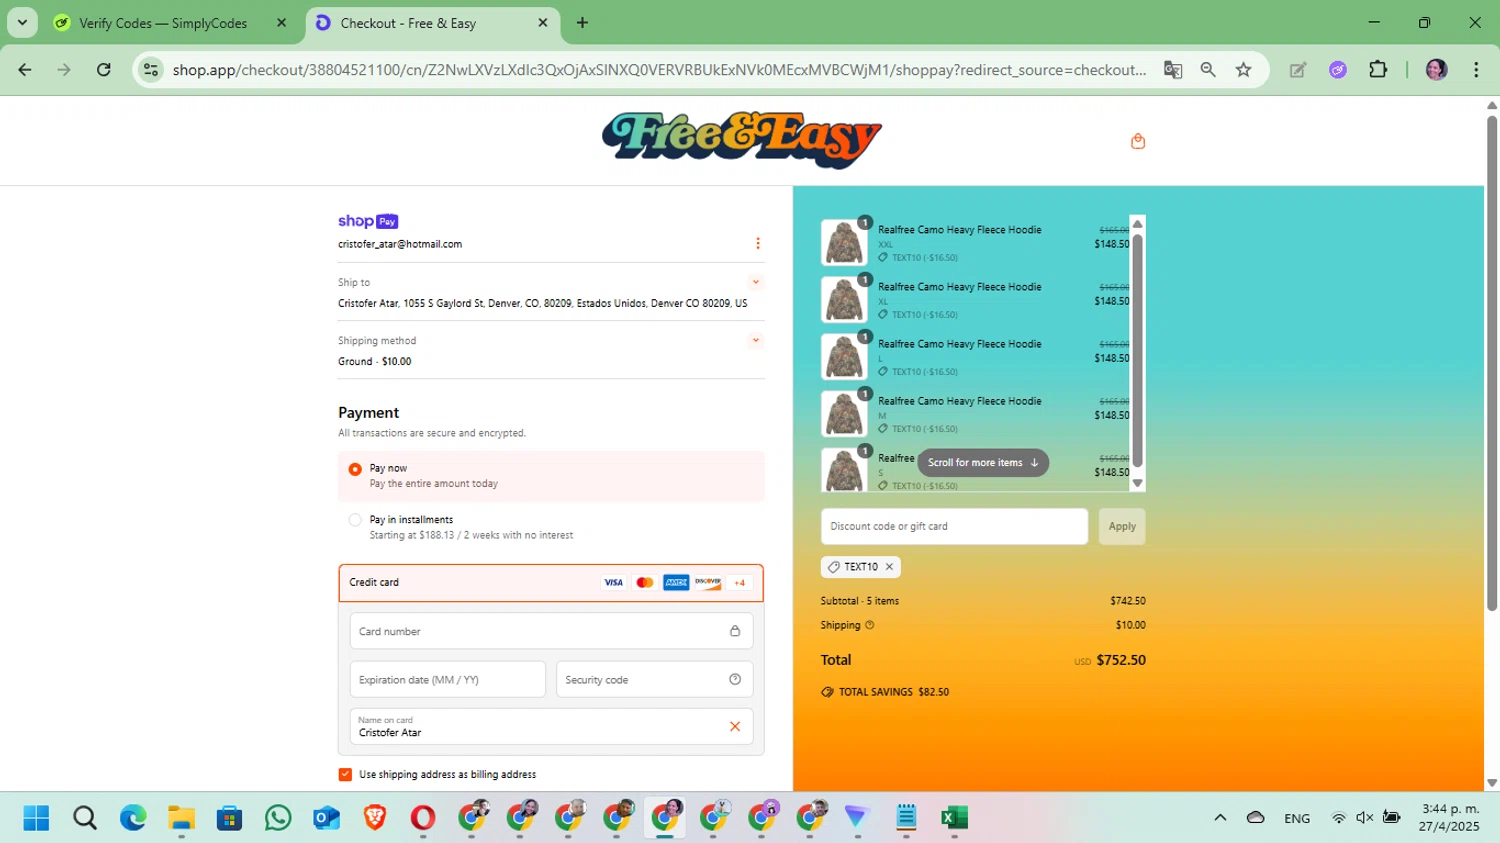
Task: Click the shipping info help icon
Action: tap(869, 625)
